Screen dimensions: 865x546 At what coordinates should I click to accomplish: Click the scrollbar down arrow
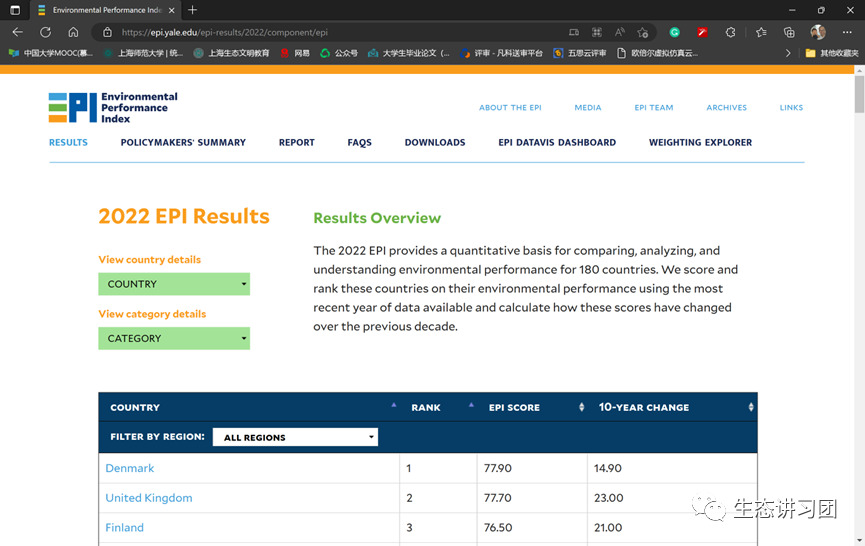click(859, 541)
